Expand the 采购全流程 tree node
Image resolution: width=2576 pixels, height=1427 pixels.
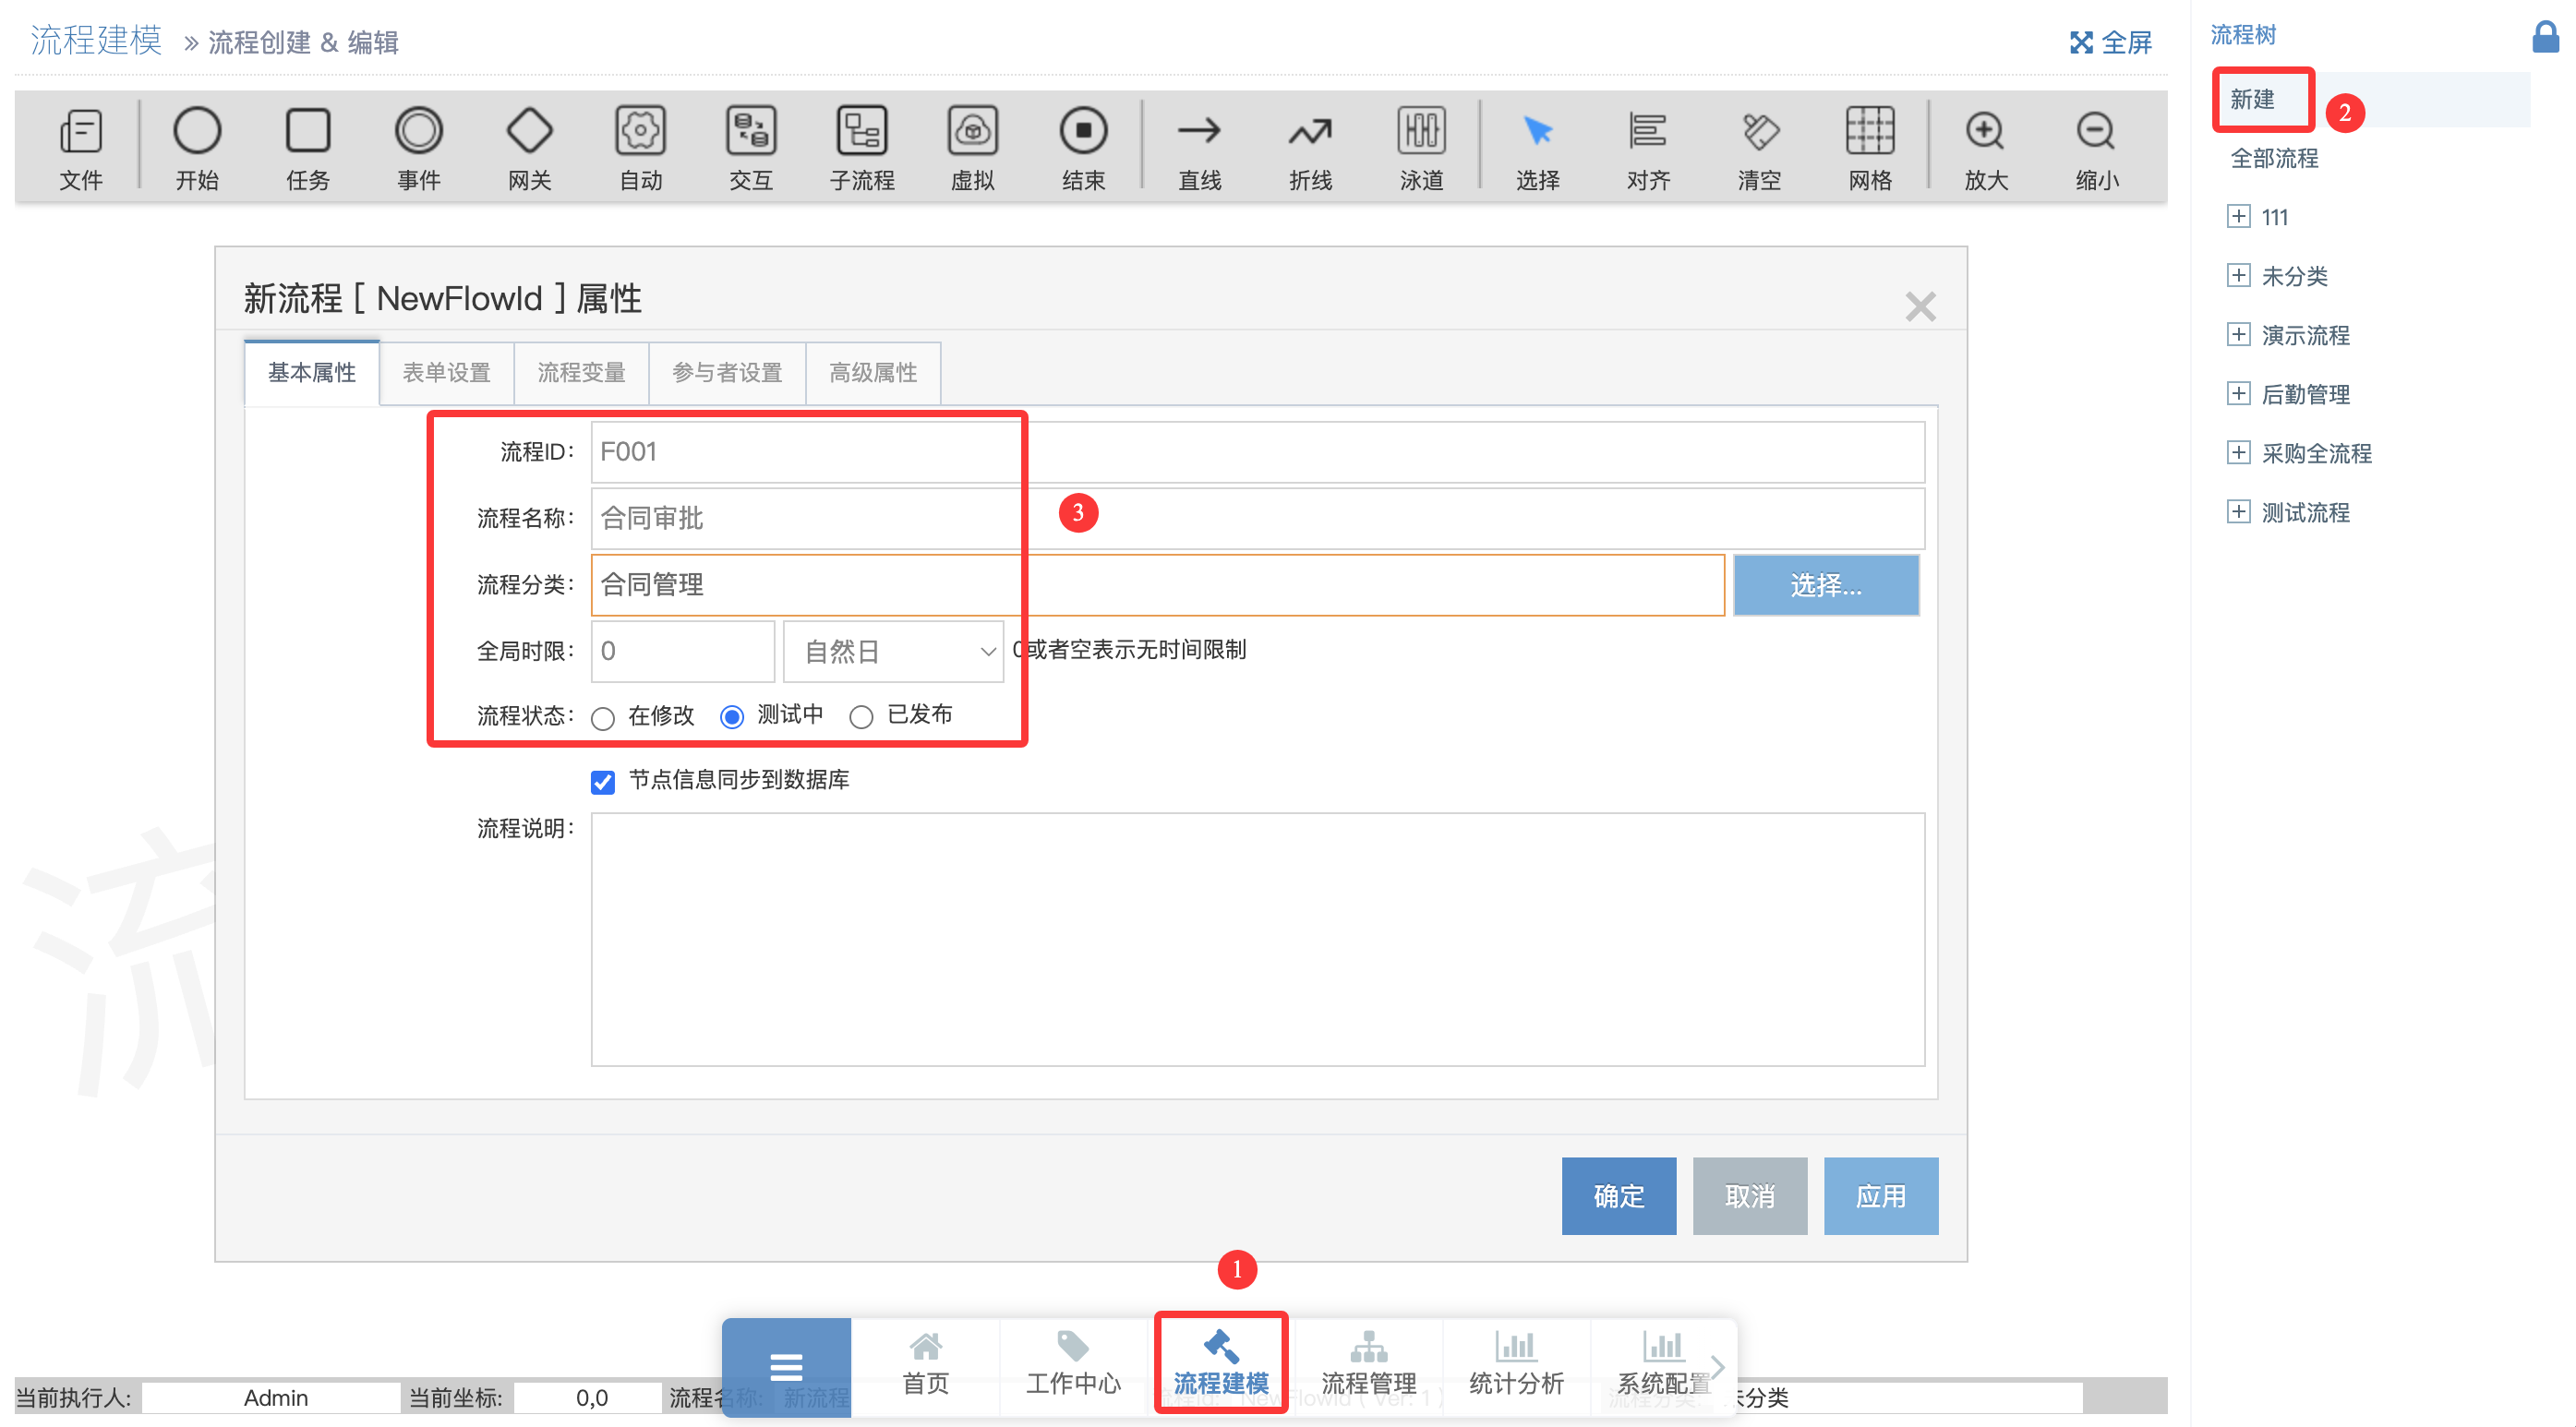click(x=2238, y=452)
